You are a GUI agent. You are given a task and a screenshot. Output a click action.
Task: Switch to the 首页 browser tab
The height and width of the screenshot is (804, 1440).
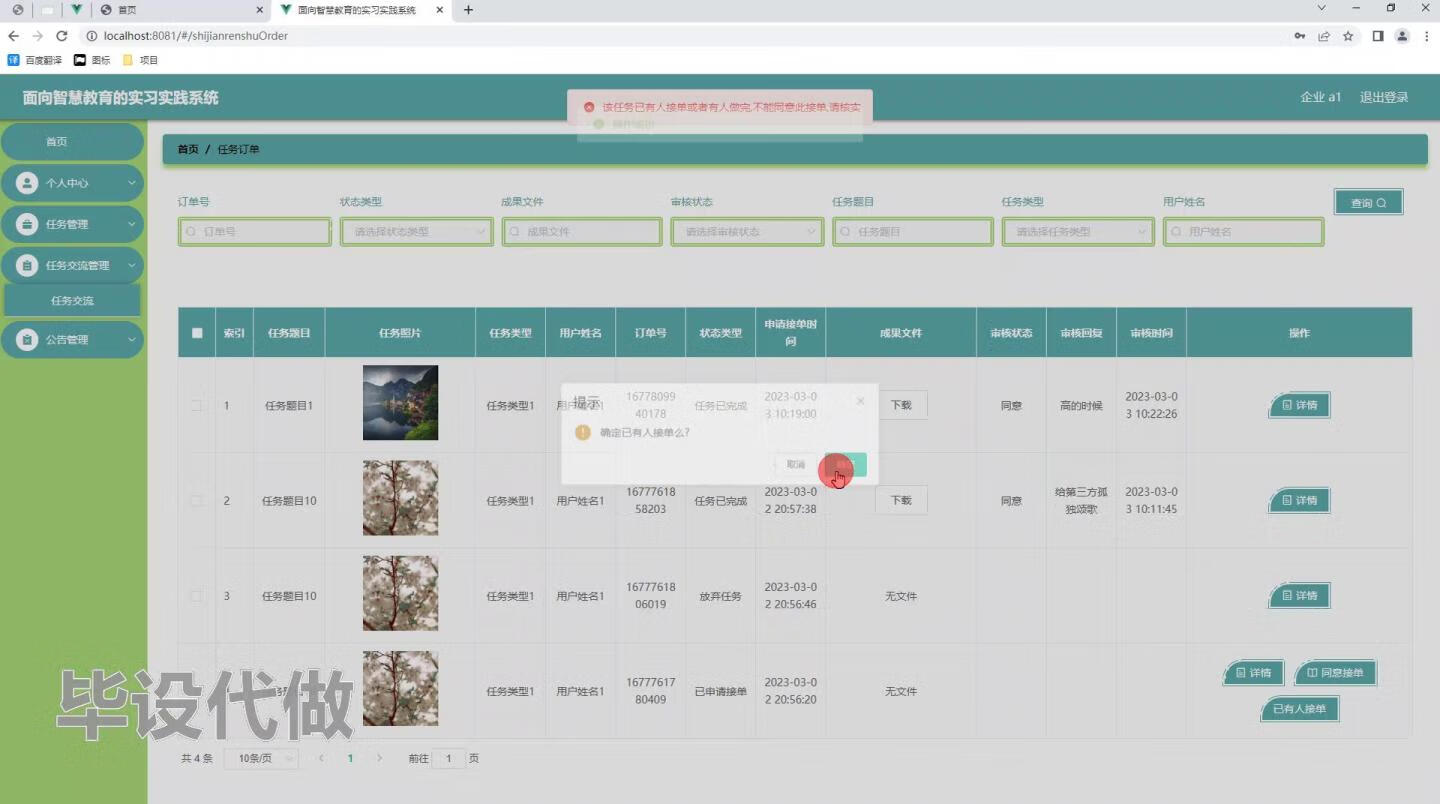pyautogui.click(x=180, y=10)
